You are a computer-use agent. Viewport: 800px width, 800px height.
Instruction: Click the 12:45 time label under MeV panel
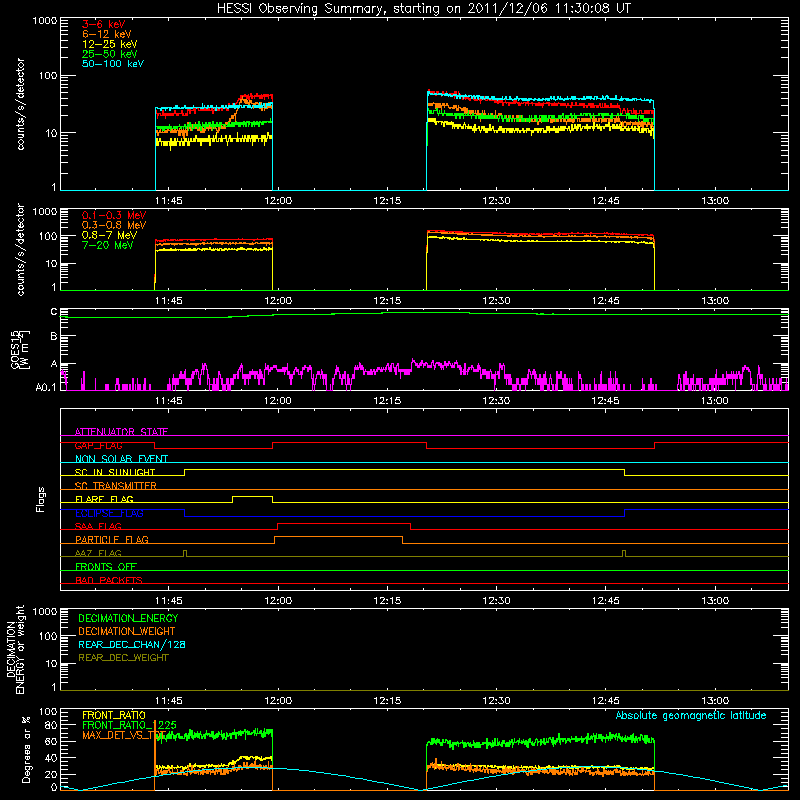pyautogui.click(x=606, y=301)
